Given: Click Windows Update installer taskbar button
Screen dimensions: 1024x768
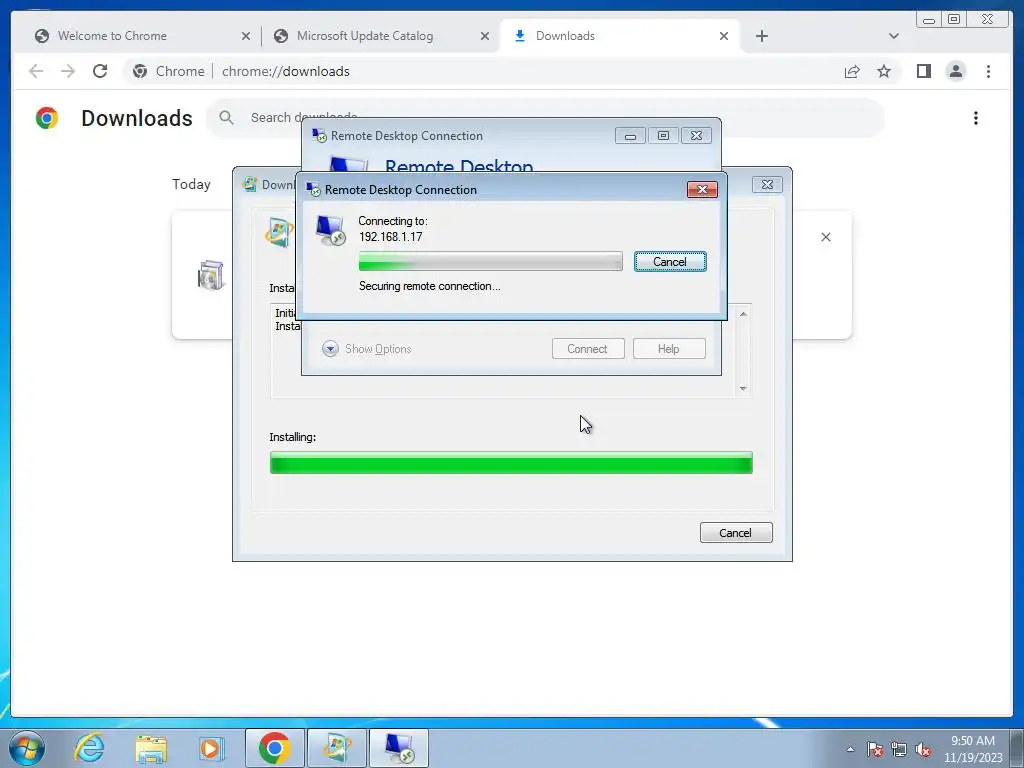Looking at the screenshot, I should pos(337,748).
